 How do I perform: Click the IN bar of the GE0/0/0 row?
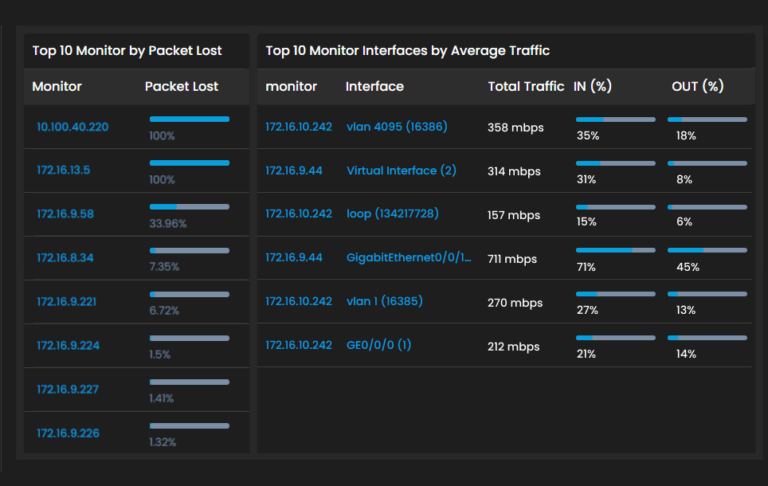[616, 338]
